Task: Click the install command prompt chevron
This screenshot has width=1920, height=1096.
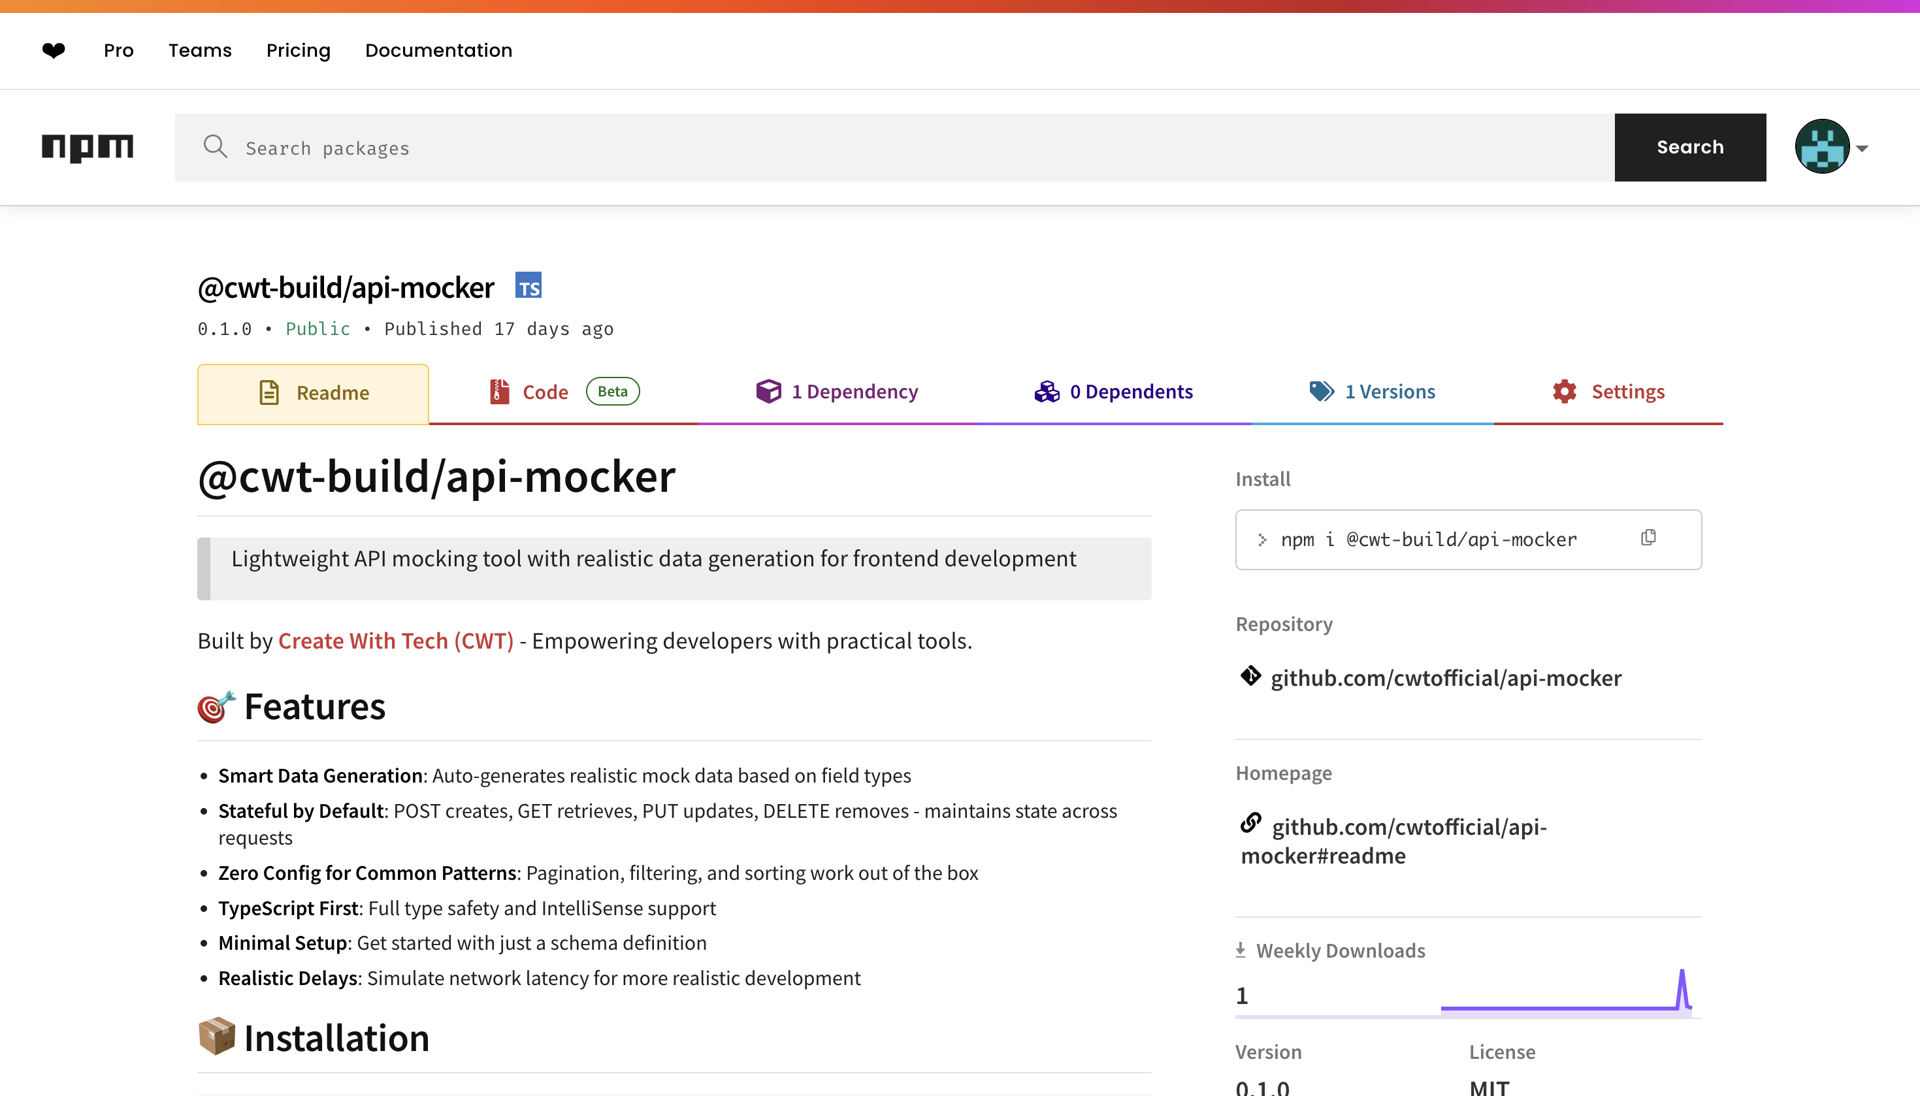Action: [x=1262, y=540]
